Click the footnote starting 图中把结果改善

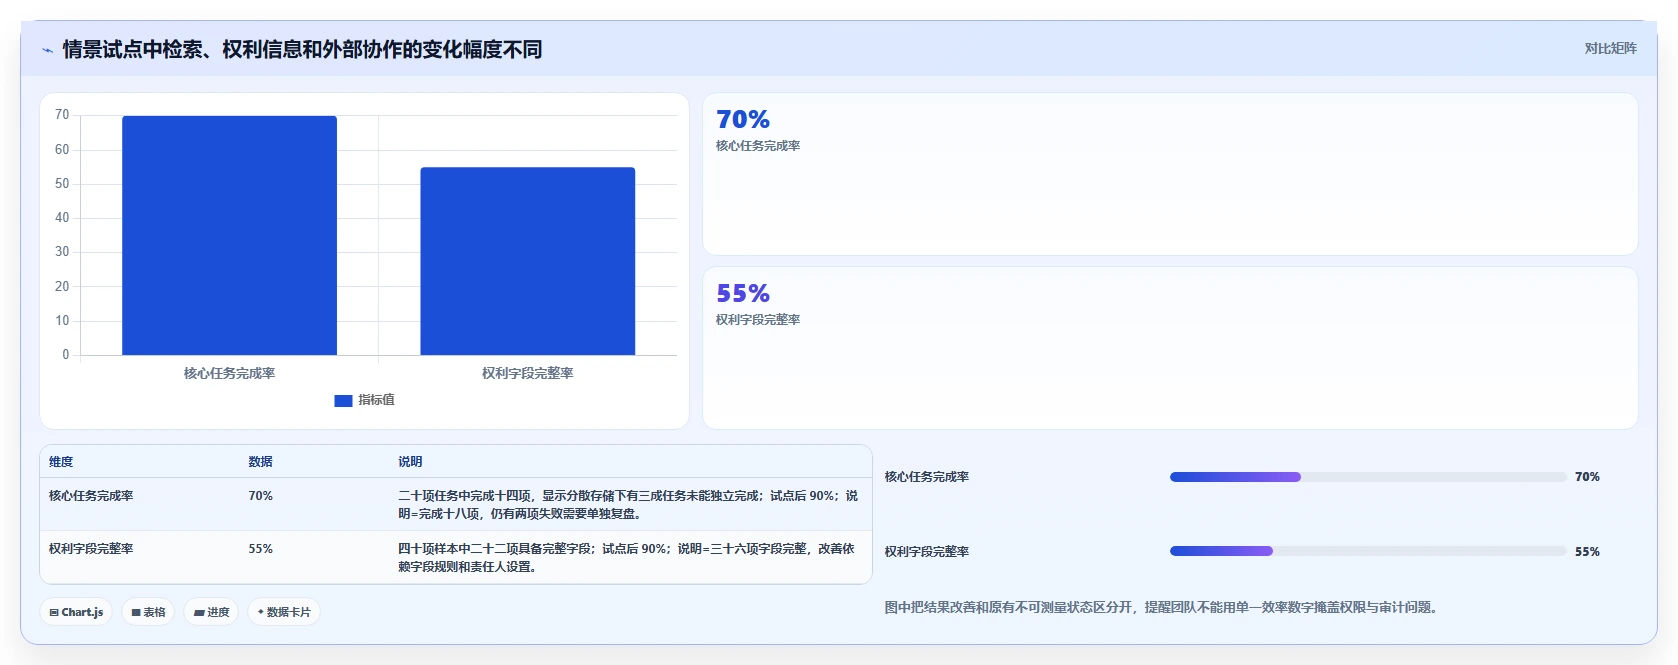click(1163, 608)
